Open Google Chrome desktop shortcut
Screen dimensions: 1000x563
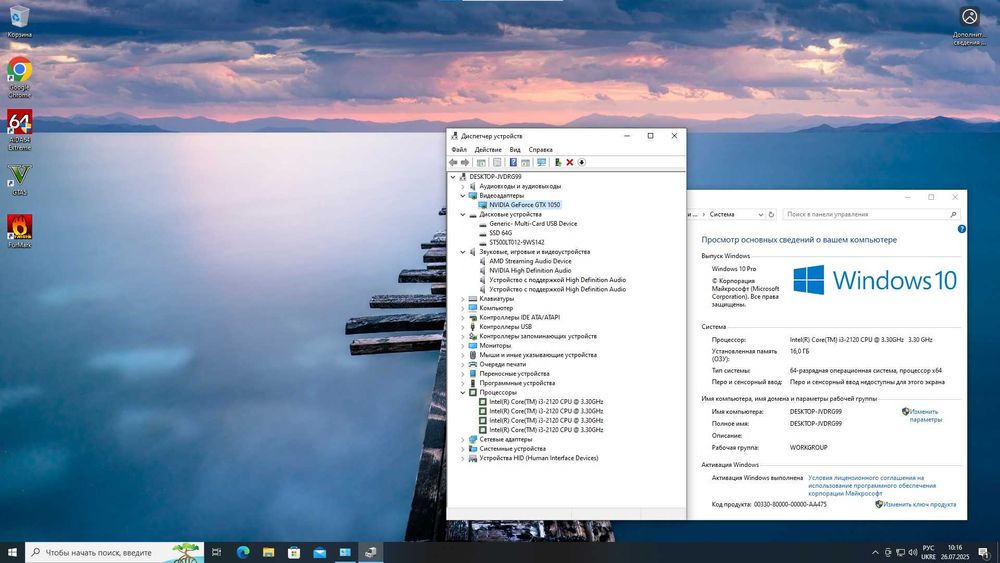pos(19,78)
